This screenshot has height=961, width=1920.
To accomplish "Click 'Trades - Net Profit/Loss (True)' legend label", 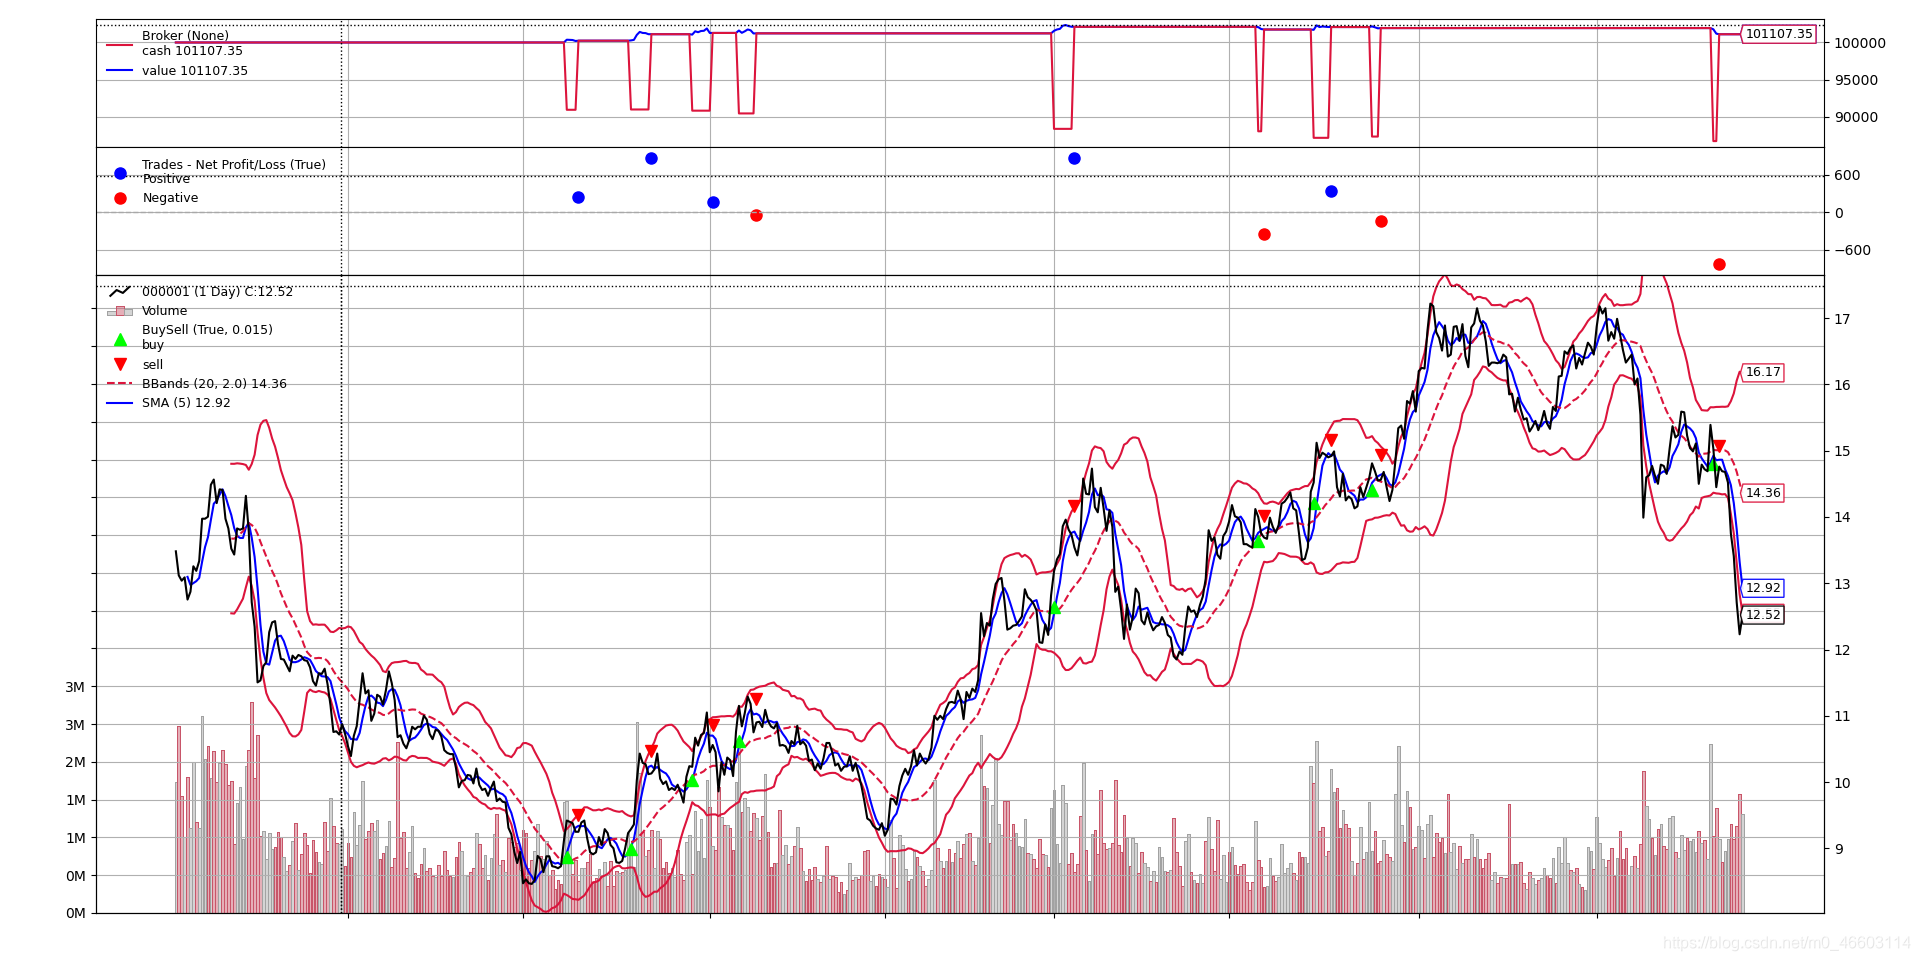I will [x=234, y=165].
